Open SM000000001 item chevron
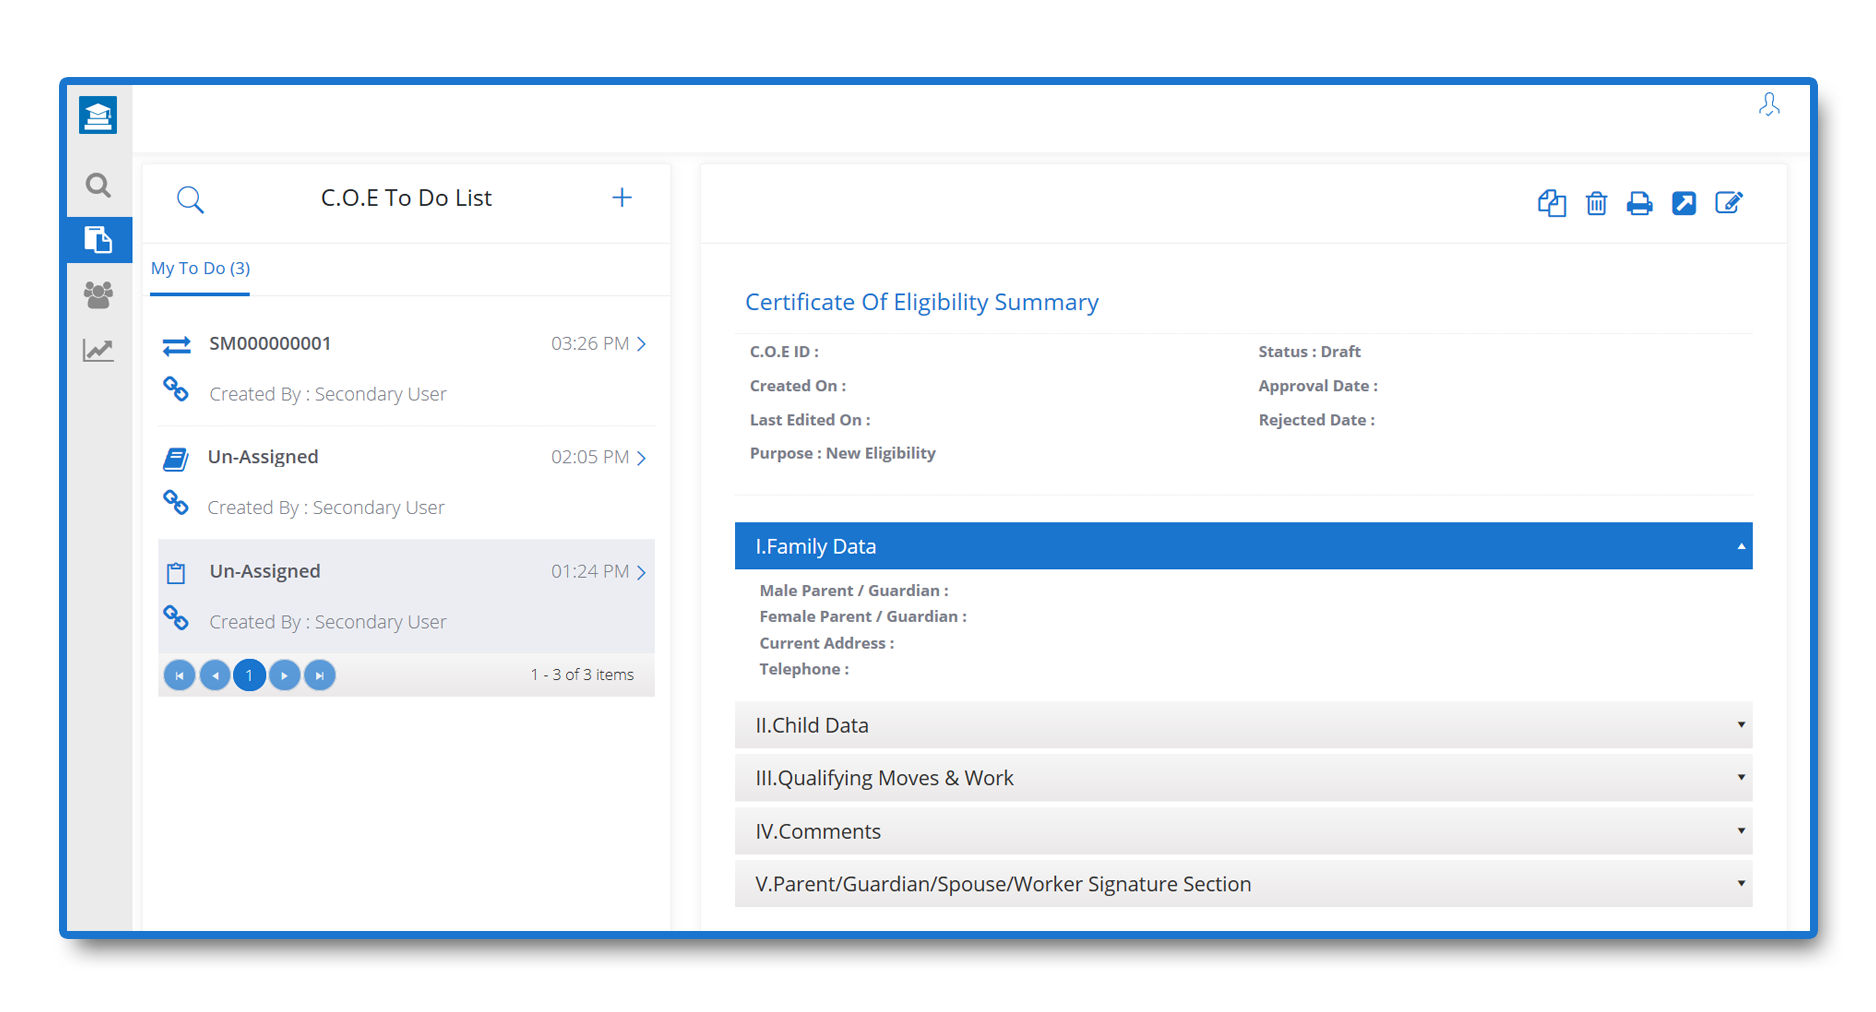1876x1012 pixels. pos(642,344)
